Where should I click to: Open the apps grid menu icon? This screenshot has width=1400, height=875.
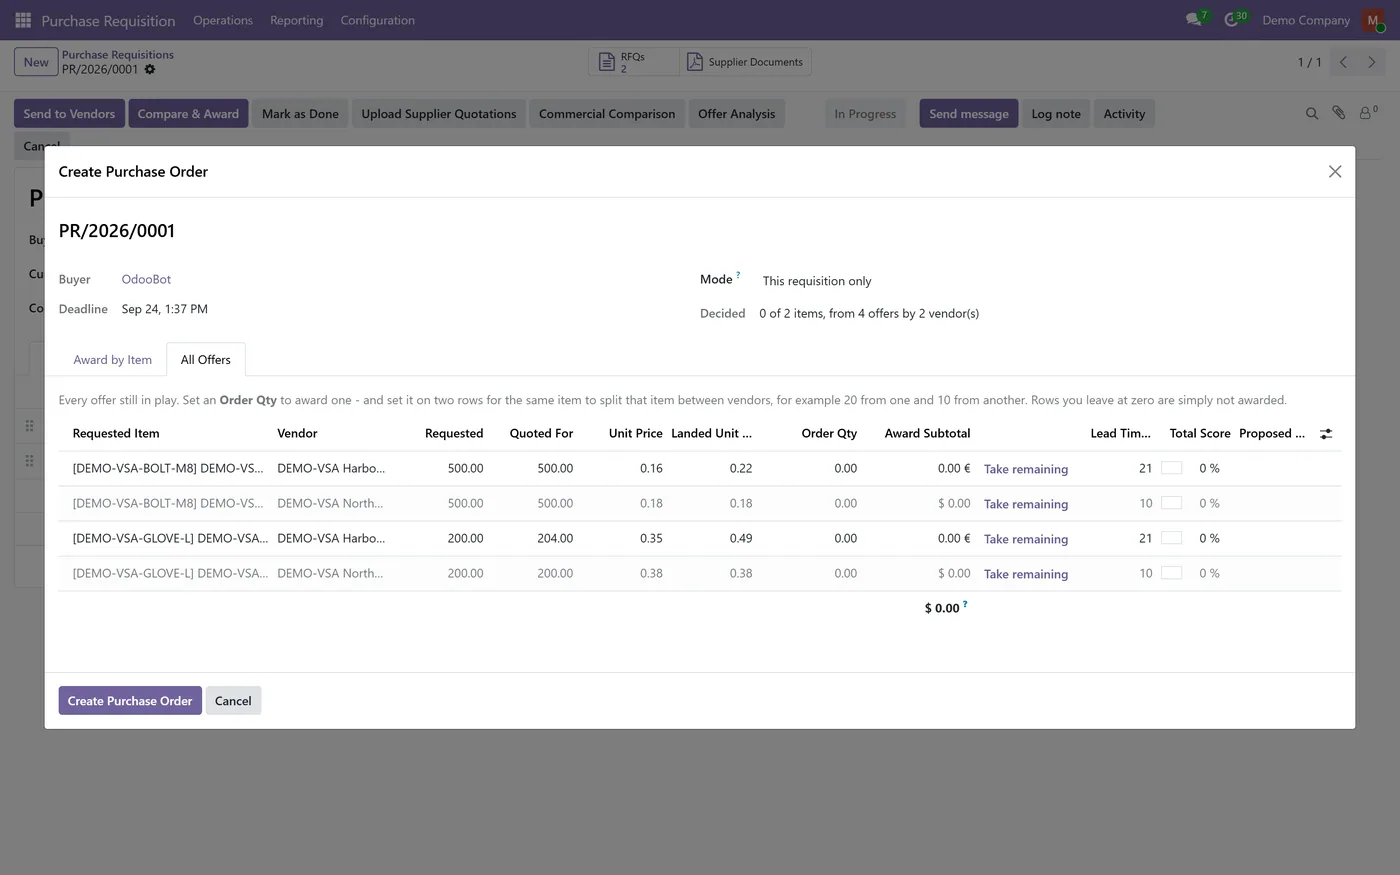pos(23,20)
